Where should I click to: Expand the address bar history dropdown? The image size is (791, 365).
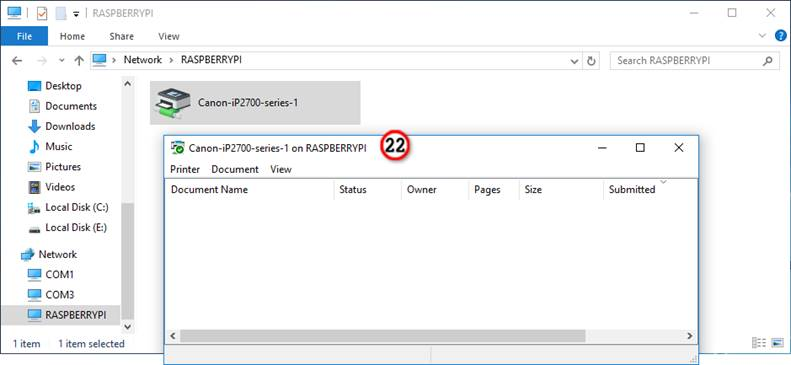pyautogui.click(x=574, y=61)
